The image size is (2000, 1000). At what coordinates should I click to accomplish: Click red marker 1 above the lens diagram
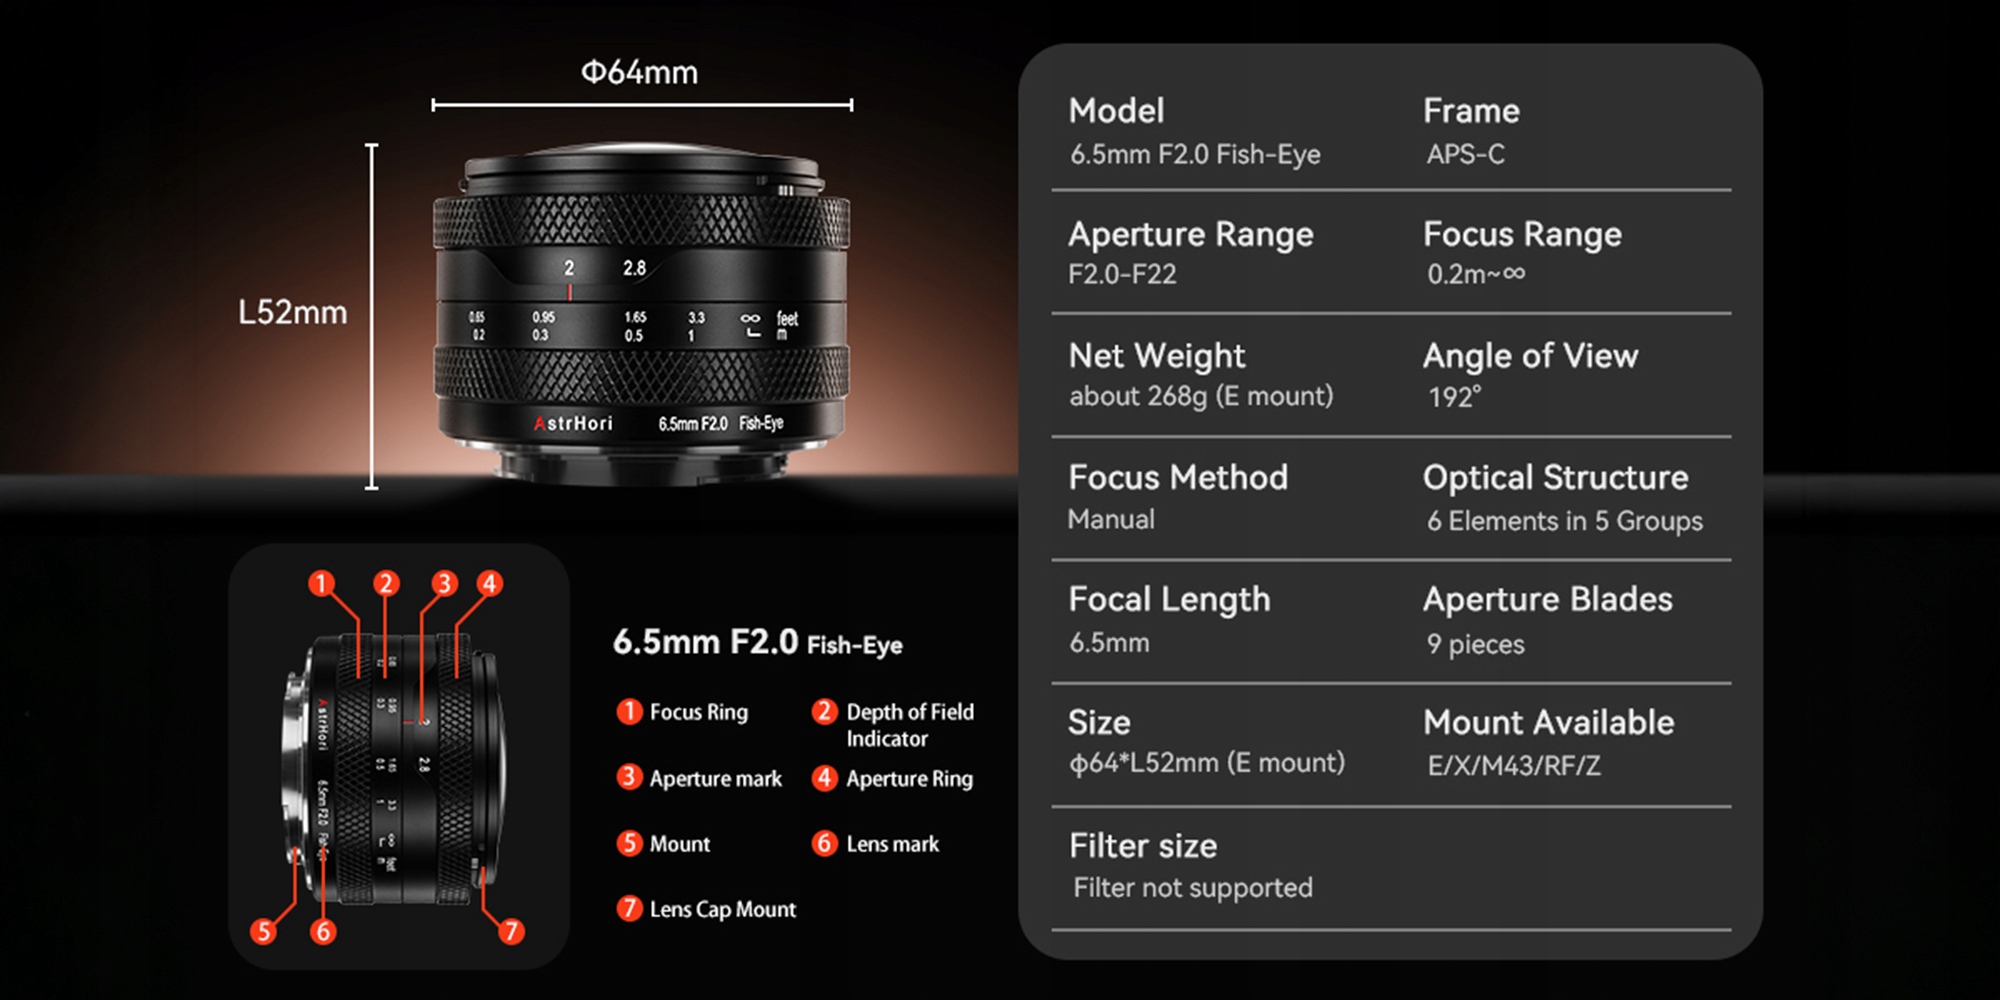(x=321, y=583)
